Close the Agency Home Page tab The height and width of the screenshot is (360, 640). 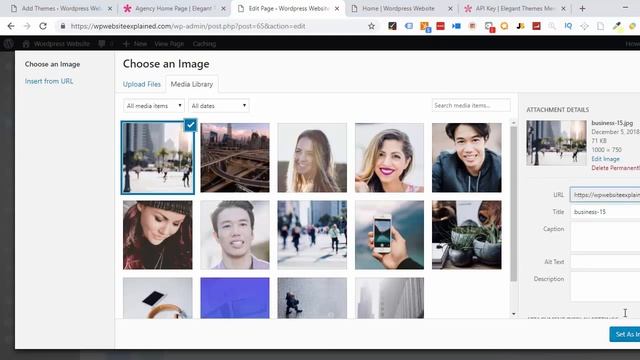coord(223,8)
